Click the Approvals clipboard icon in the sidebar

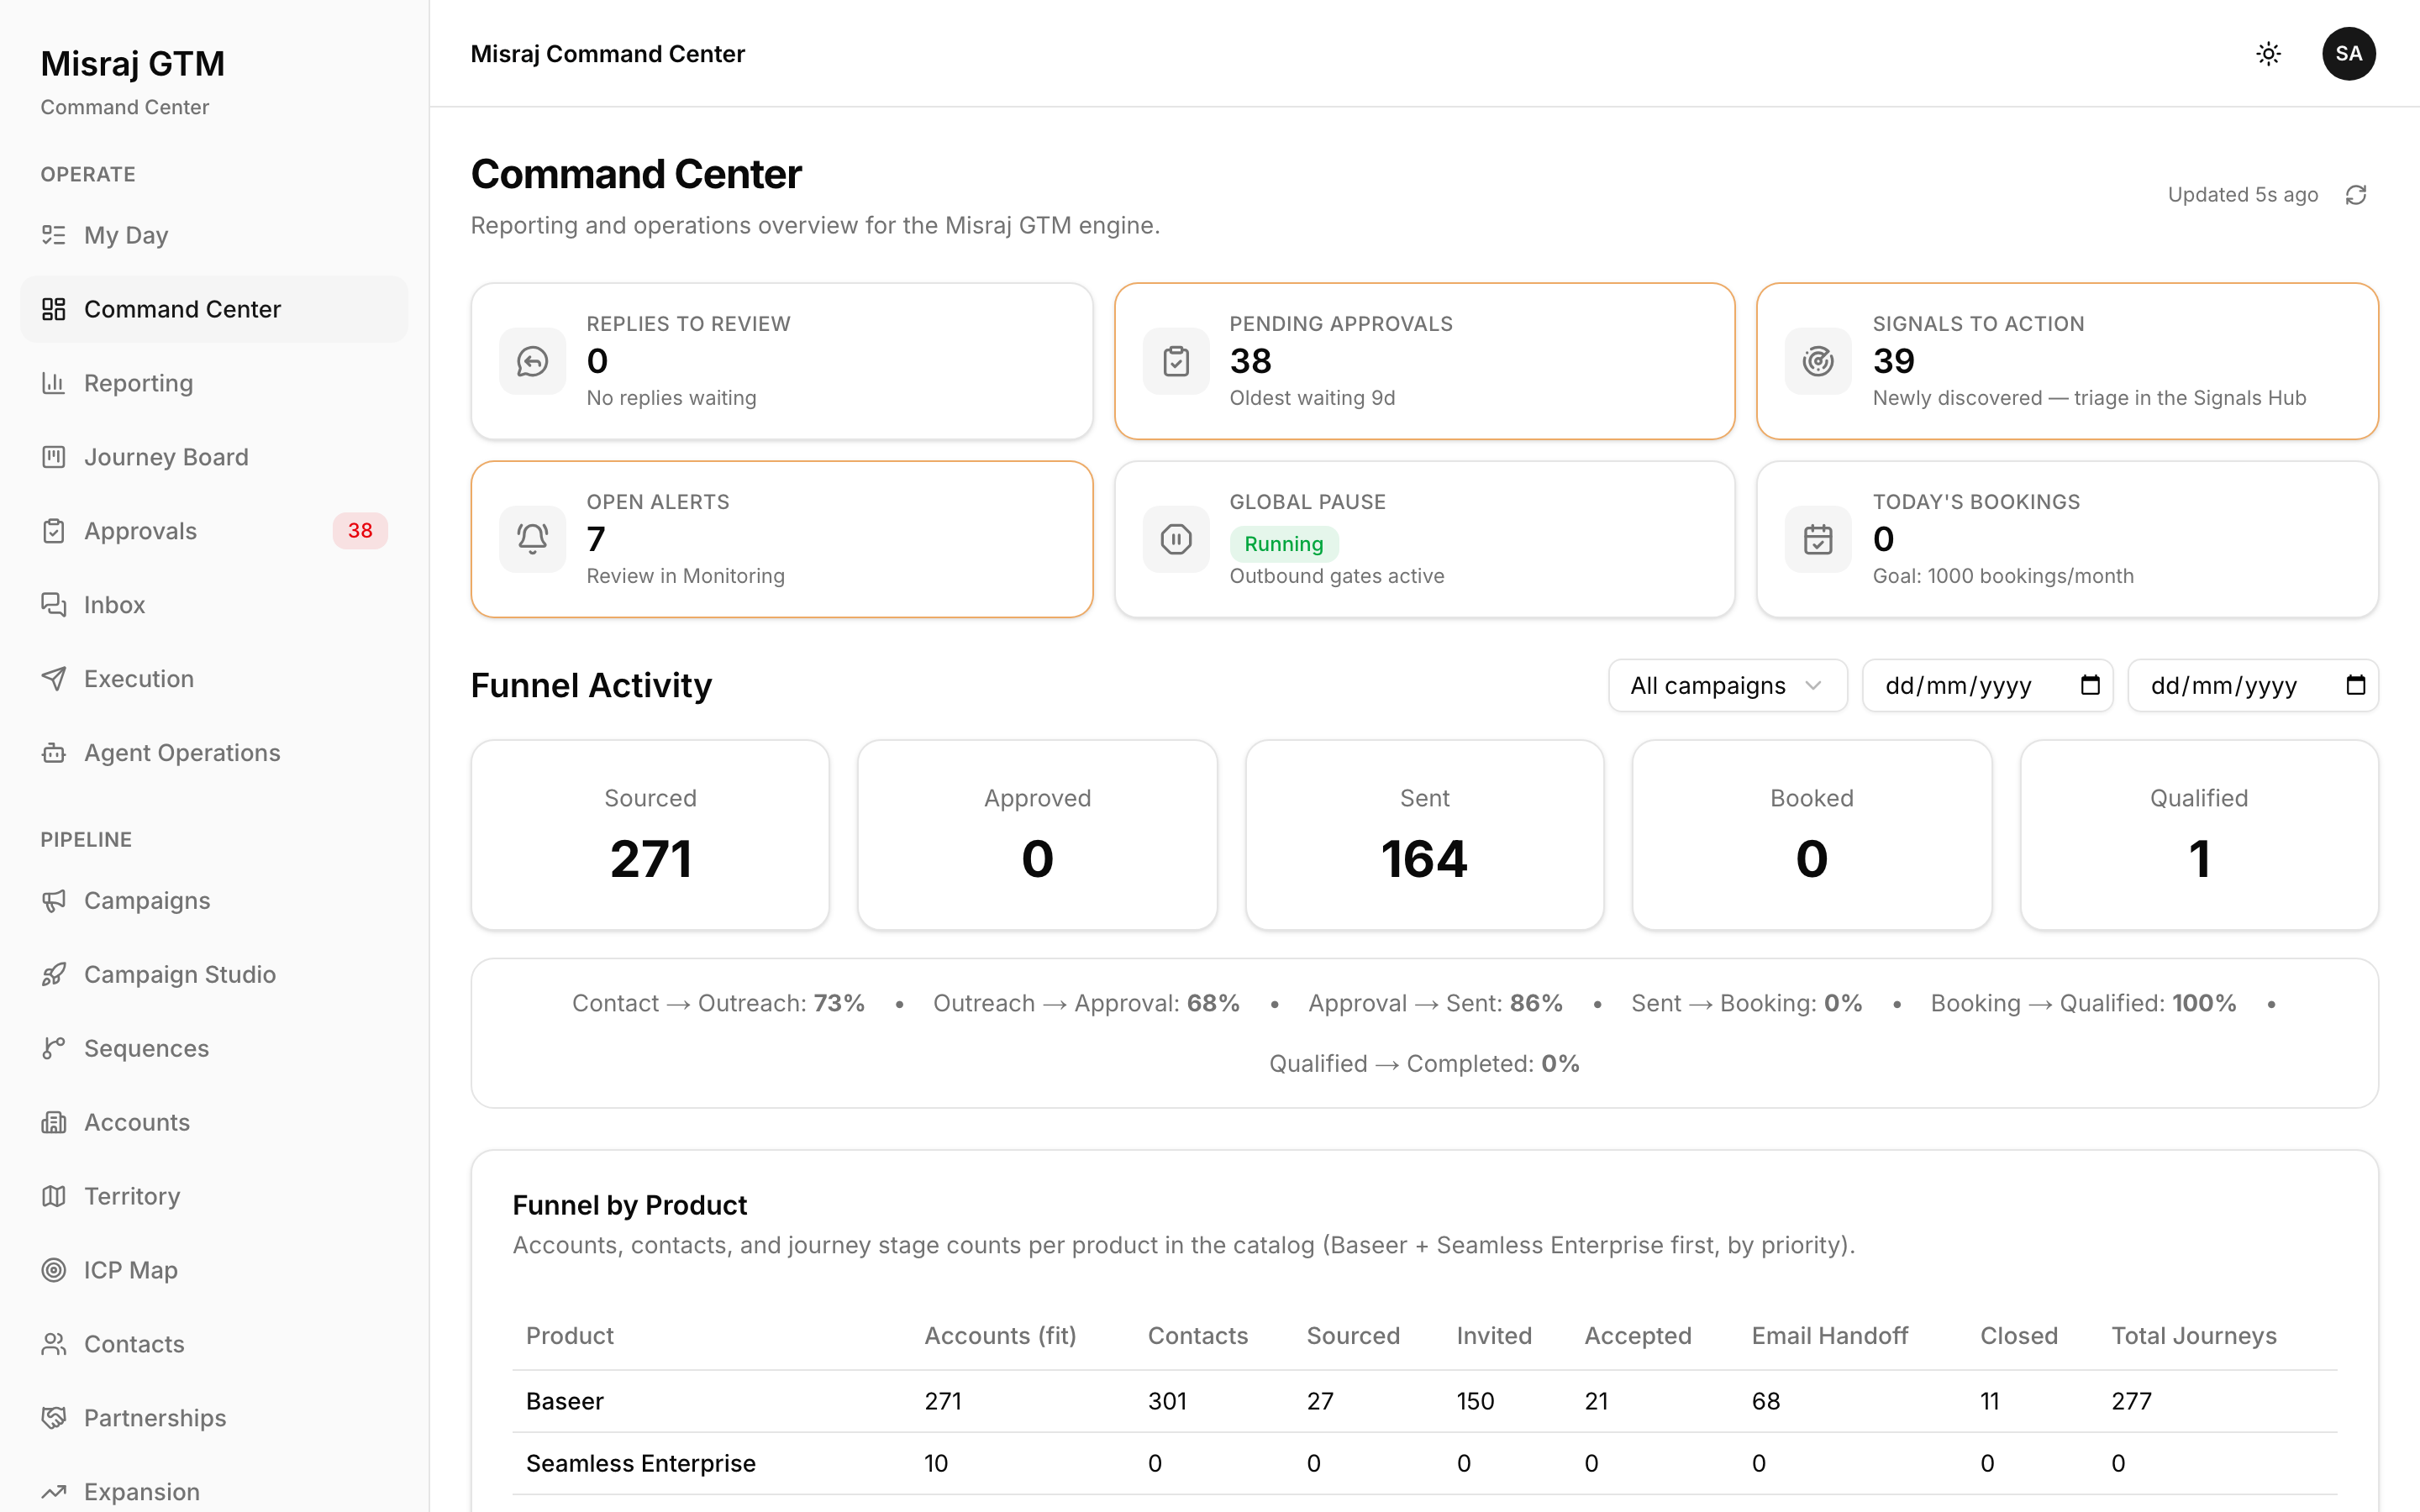[x=54, y=531]
